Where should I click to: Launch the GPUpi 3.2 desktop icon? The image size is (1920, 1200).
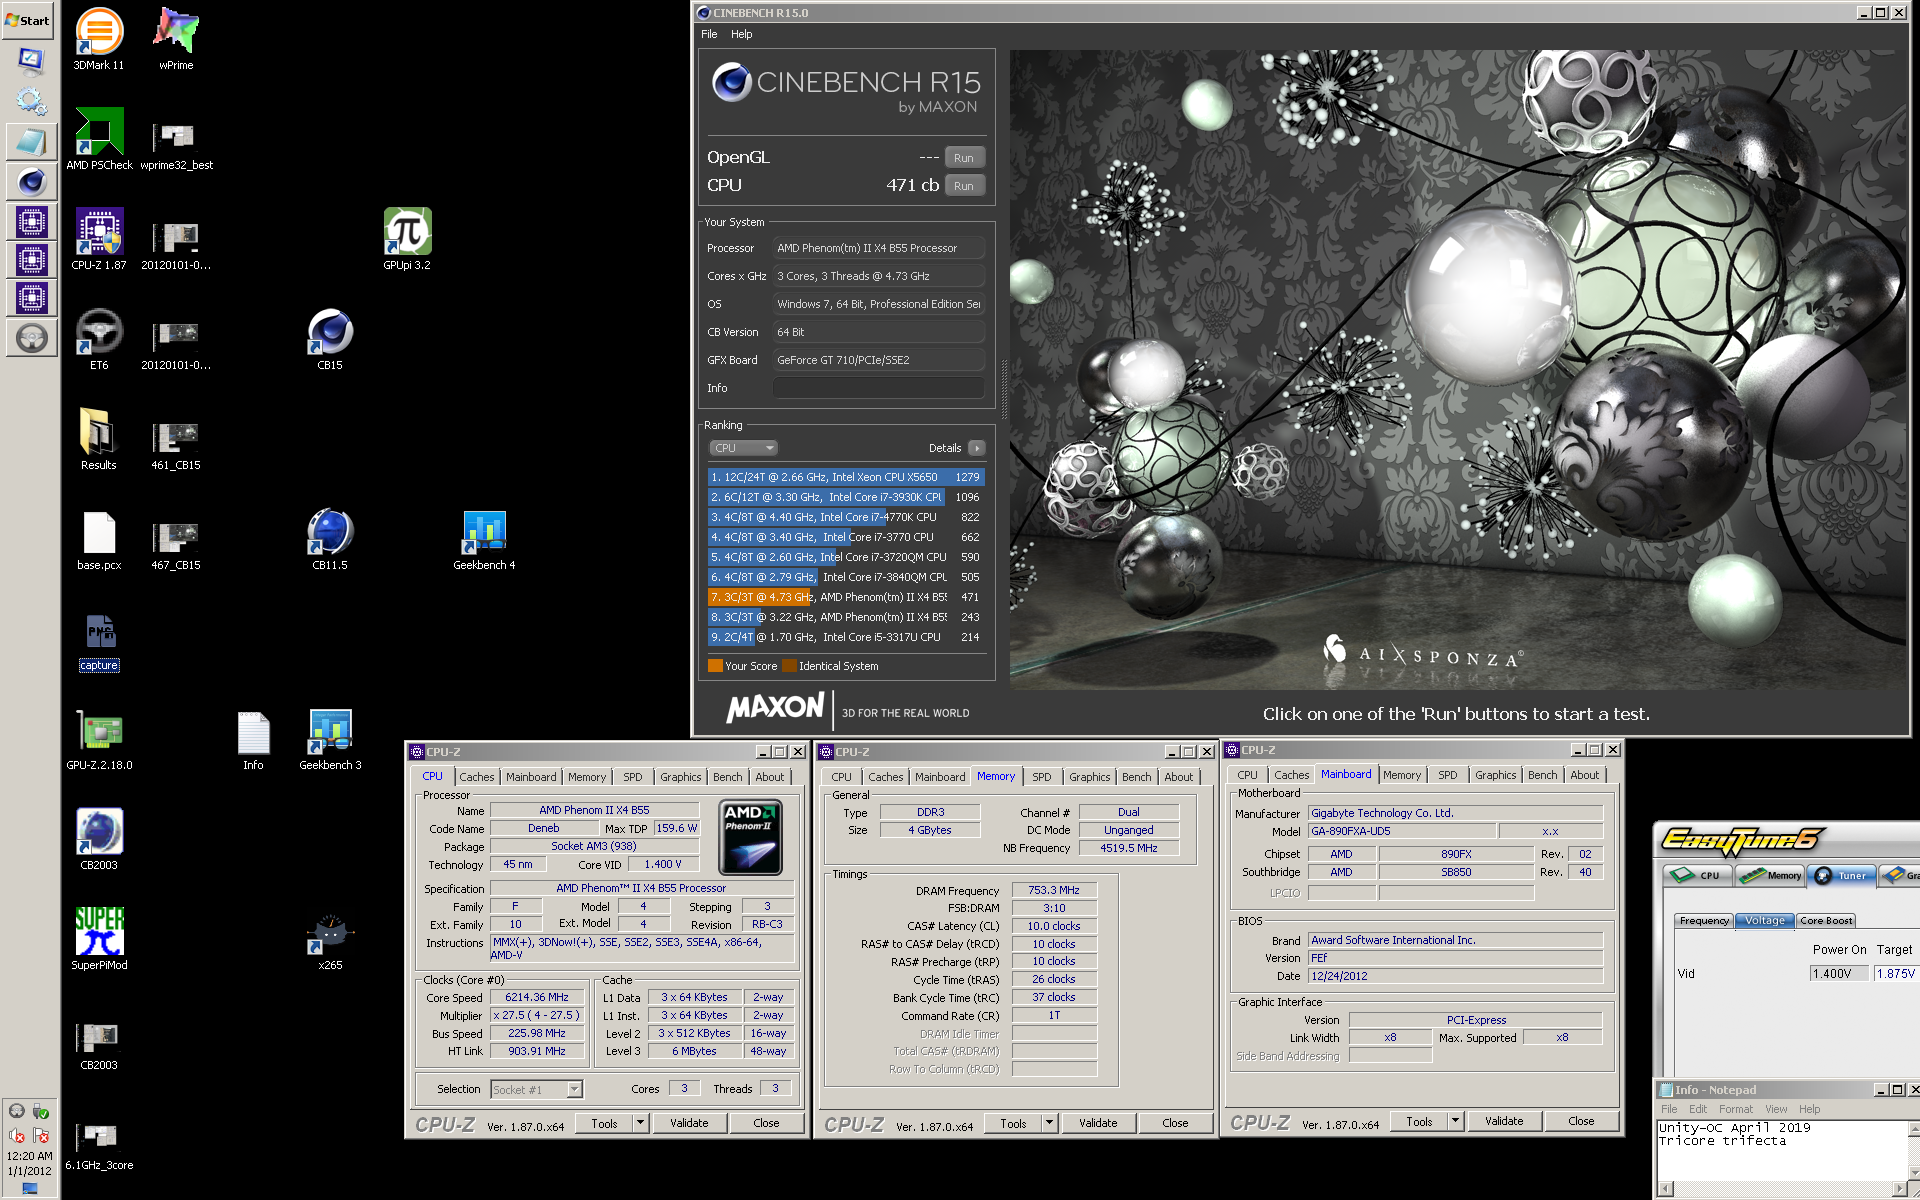(x=407, y=238)
